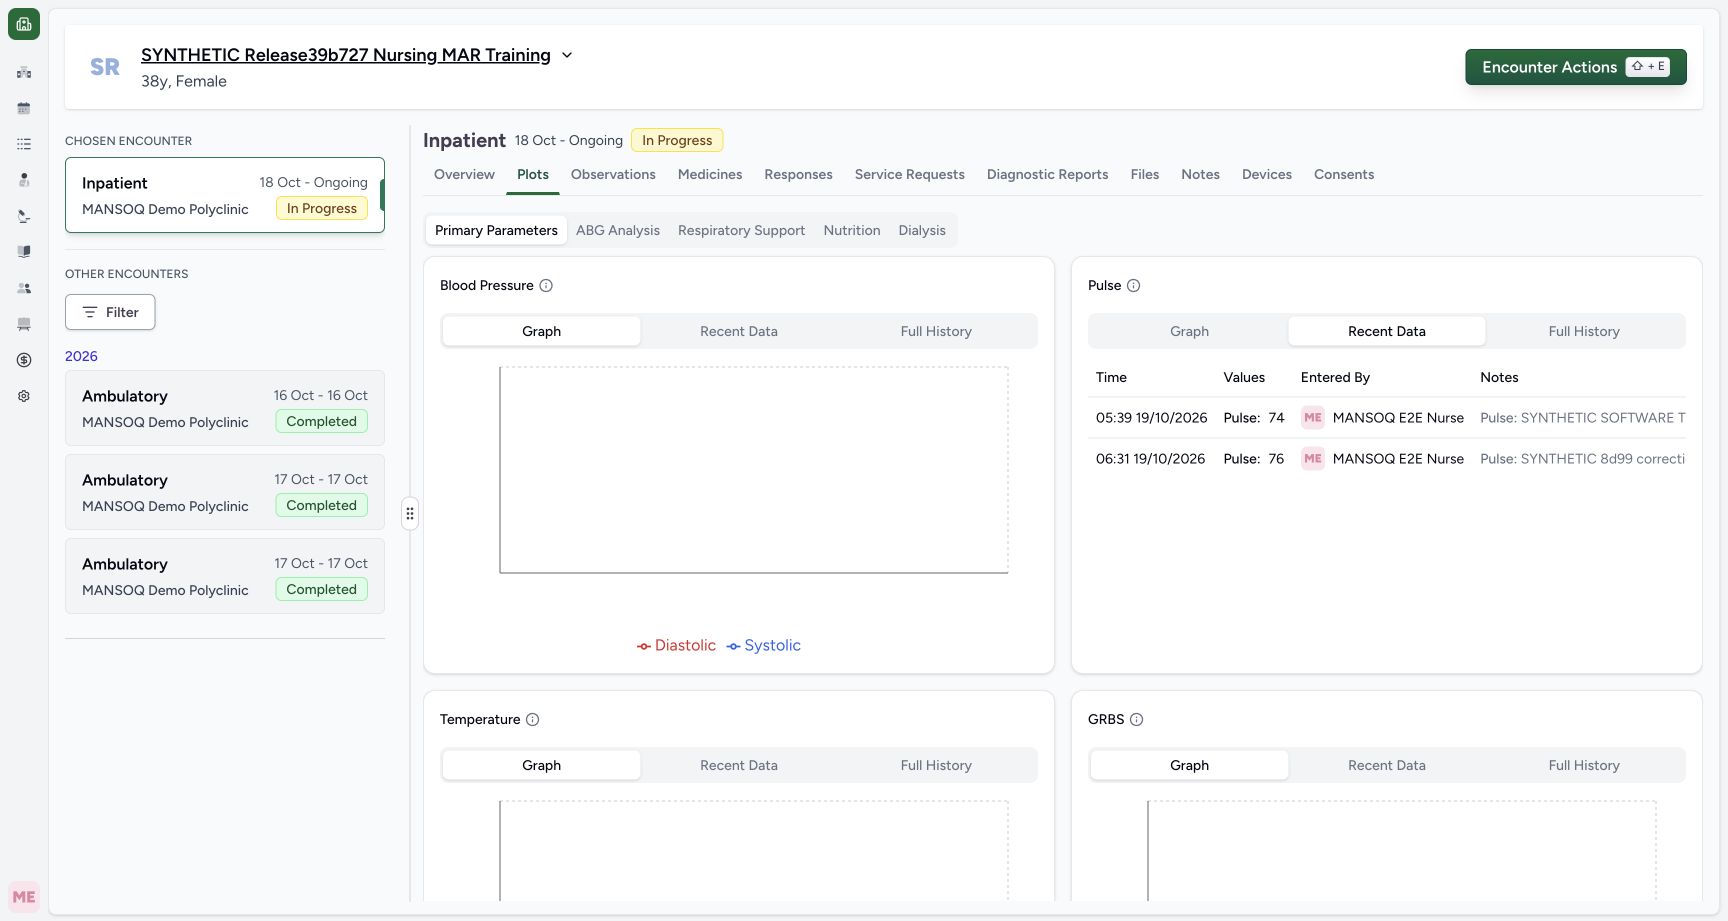Viewport: 1728px width, 921px height.
Task: Click the info icon next to Pulse
Action: coord(1134,286)
